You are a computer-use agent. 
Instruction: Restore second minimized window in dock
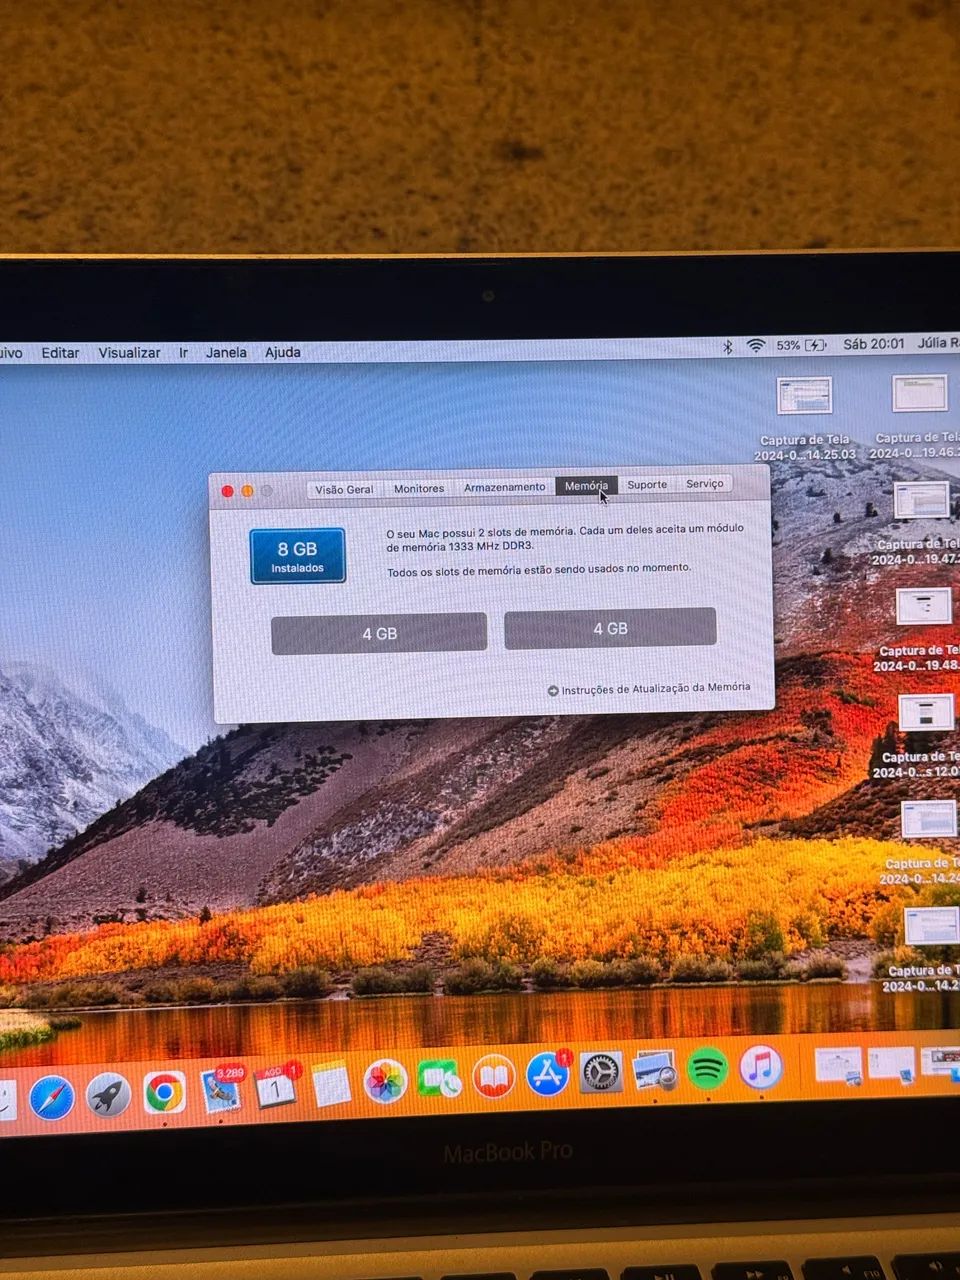point(891,1064)
